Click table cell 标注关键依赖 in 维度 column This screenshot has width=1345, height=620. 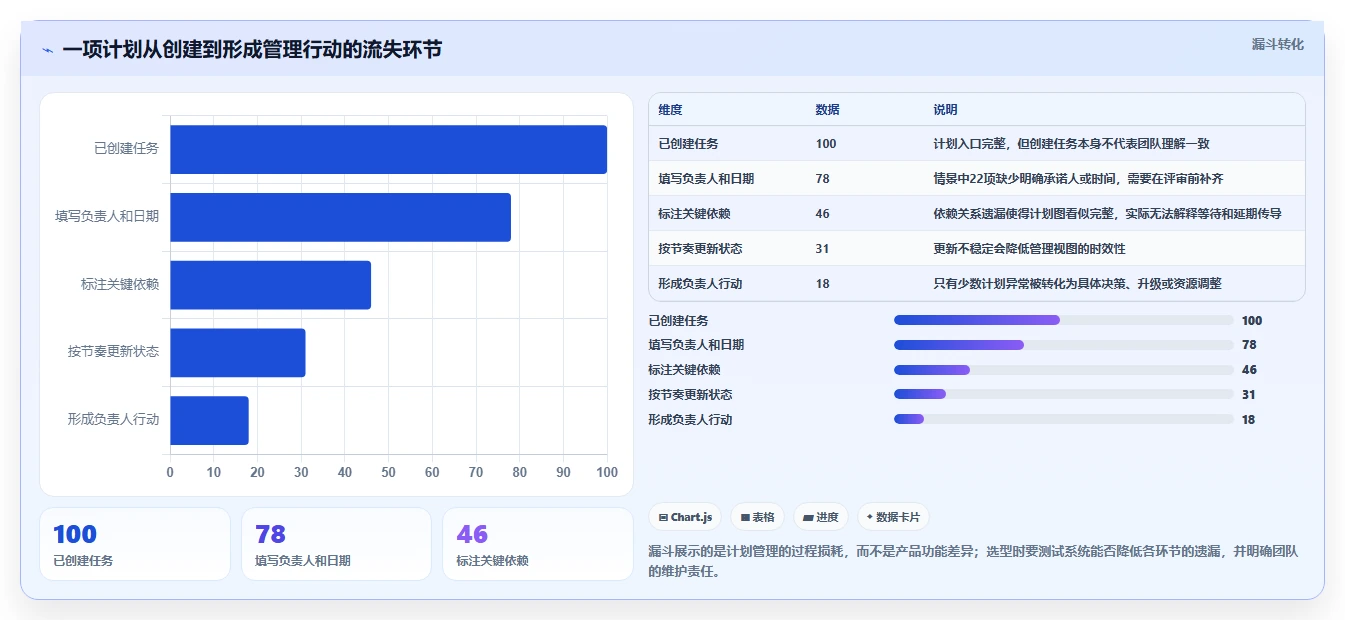pos(694,214)
